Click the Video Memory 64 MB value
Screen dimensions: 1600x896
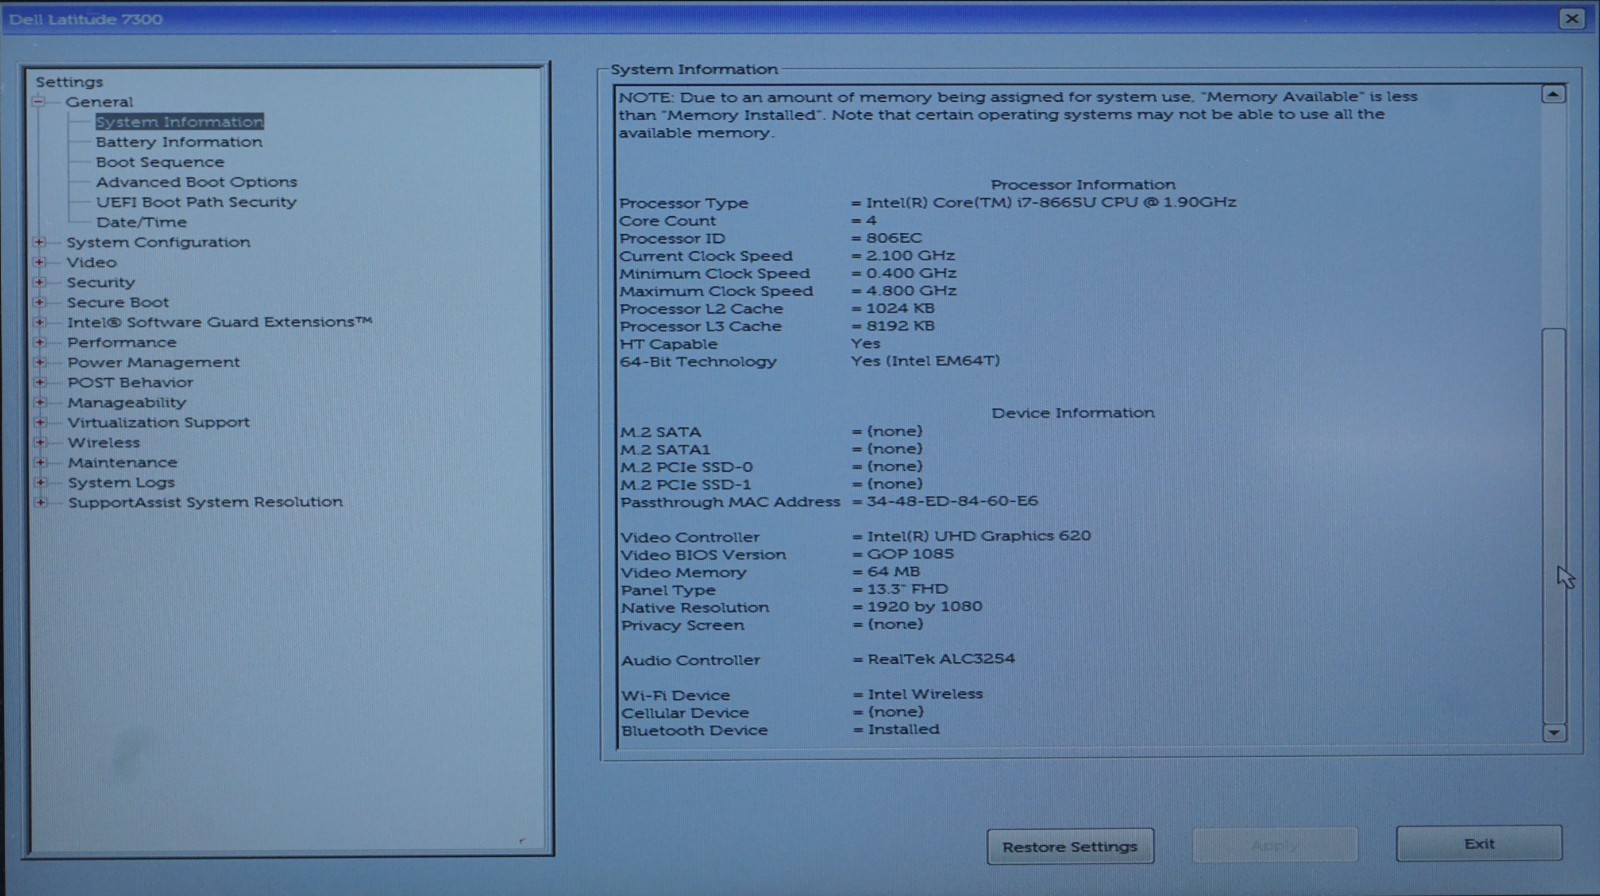point(894,572)
